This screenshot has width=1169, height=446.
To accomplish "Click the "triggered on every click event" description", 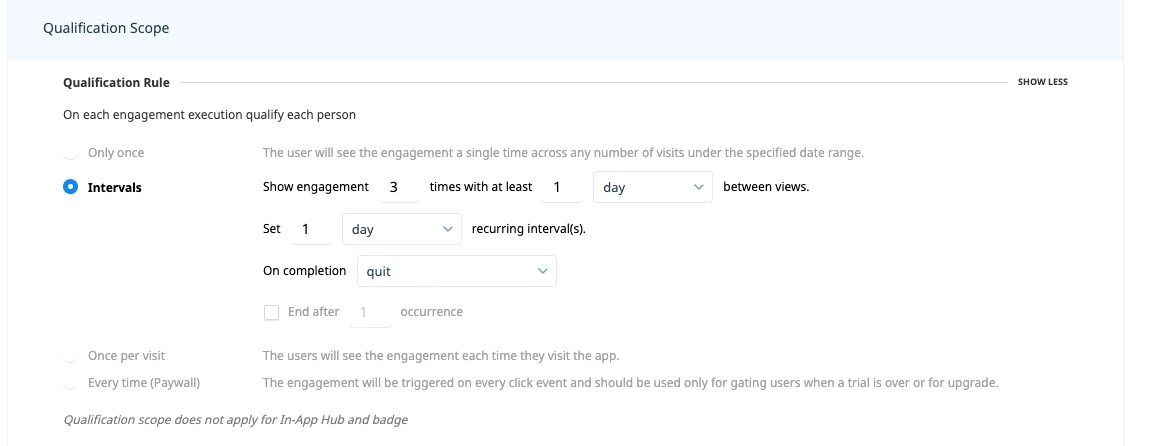I will (x=630, y=383).
